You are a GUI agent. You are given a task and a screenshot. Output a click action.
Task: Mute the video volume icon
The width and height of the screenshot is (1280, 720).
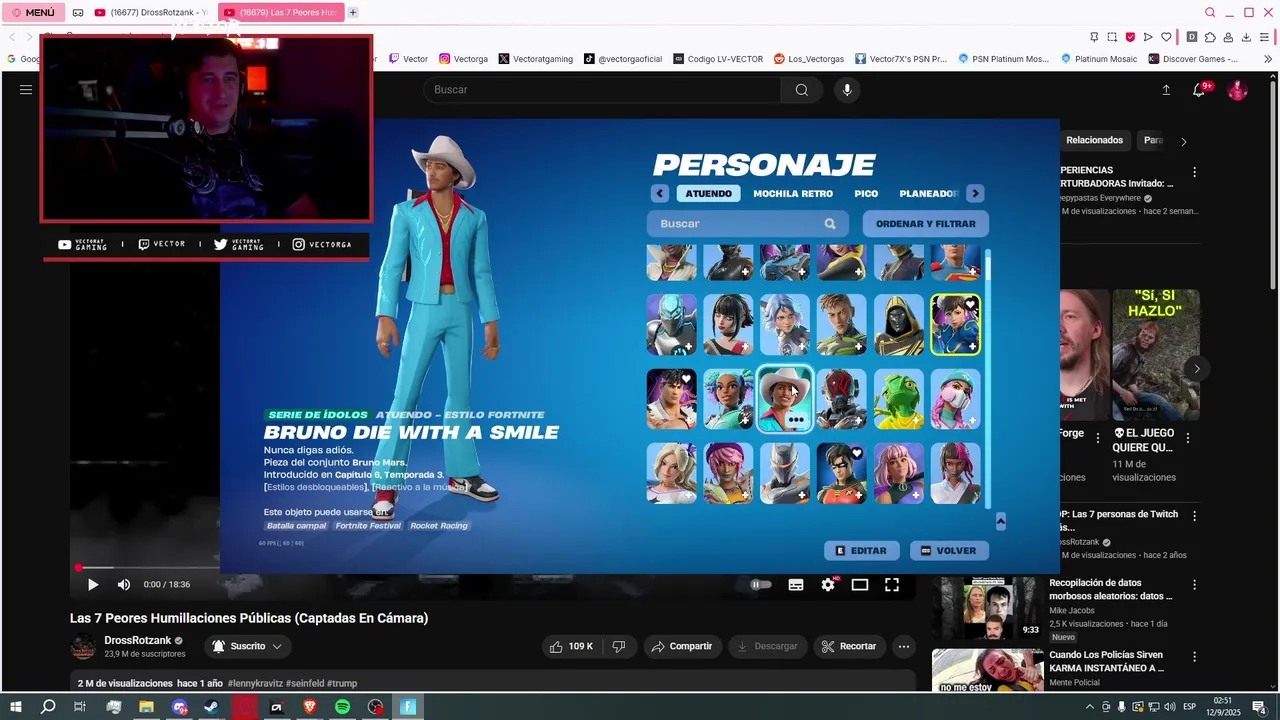pyautogui.click(x=124, y=585)
